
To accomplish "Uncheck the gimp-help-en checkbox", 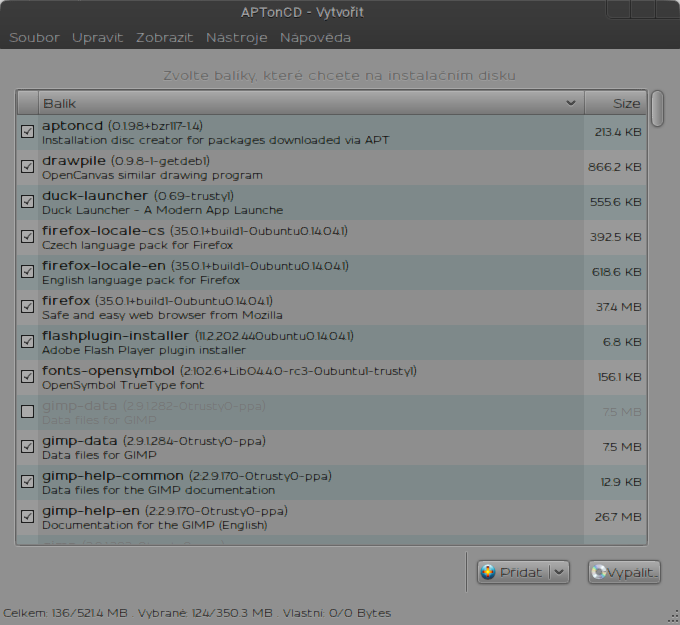I will (27, 517).
